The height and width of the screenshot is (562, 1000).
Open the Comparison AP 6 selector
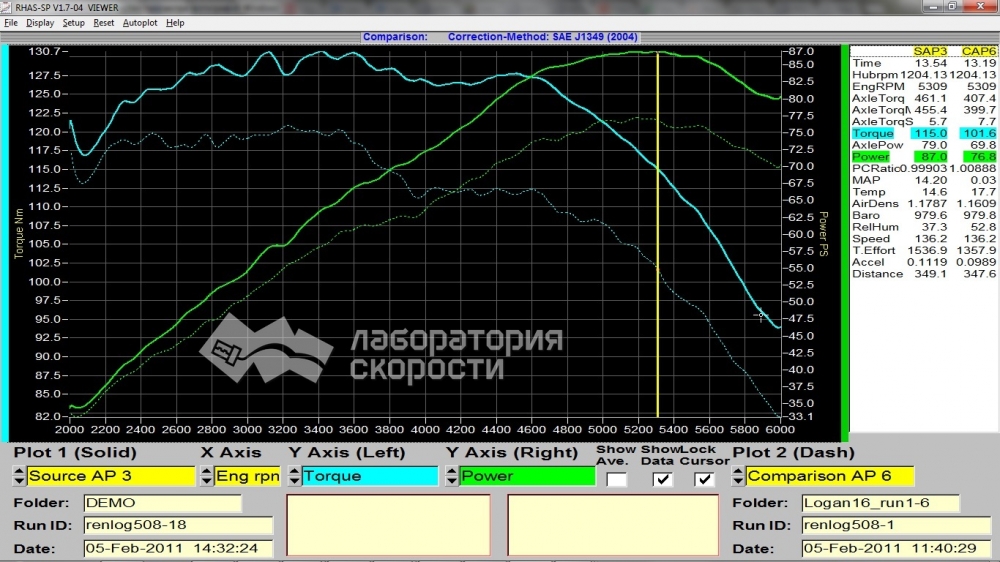[830, 476]
